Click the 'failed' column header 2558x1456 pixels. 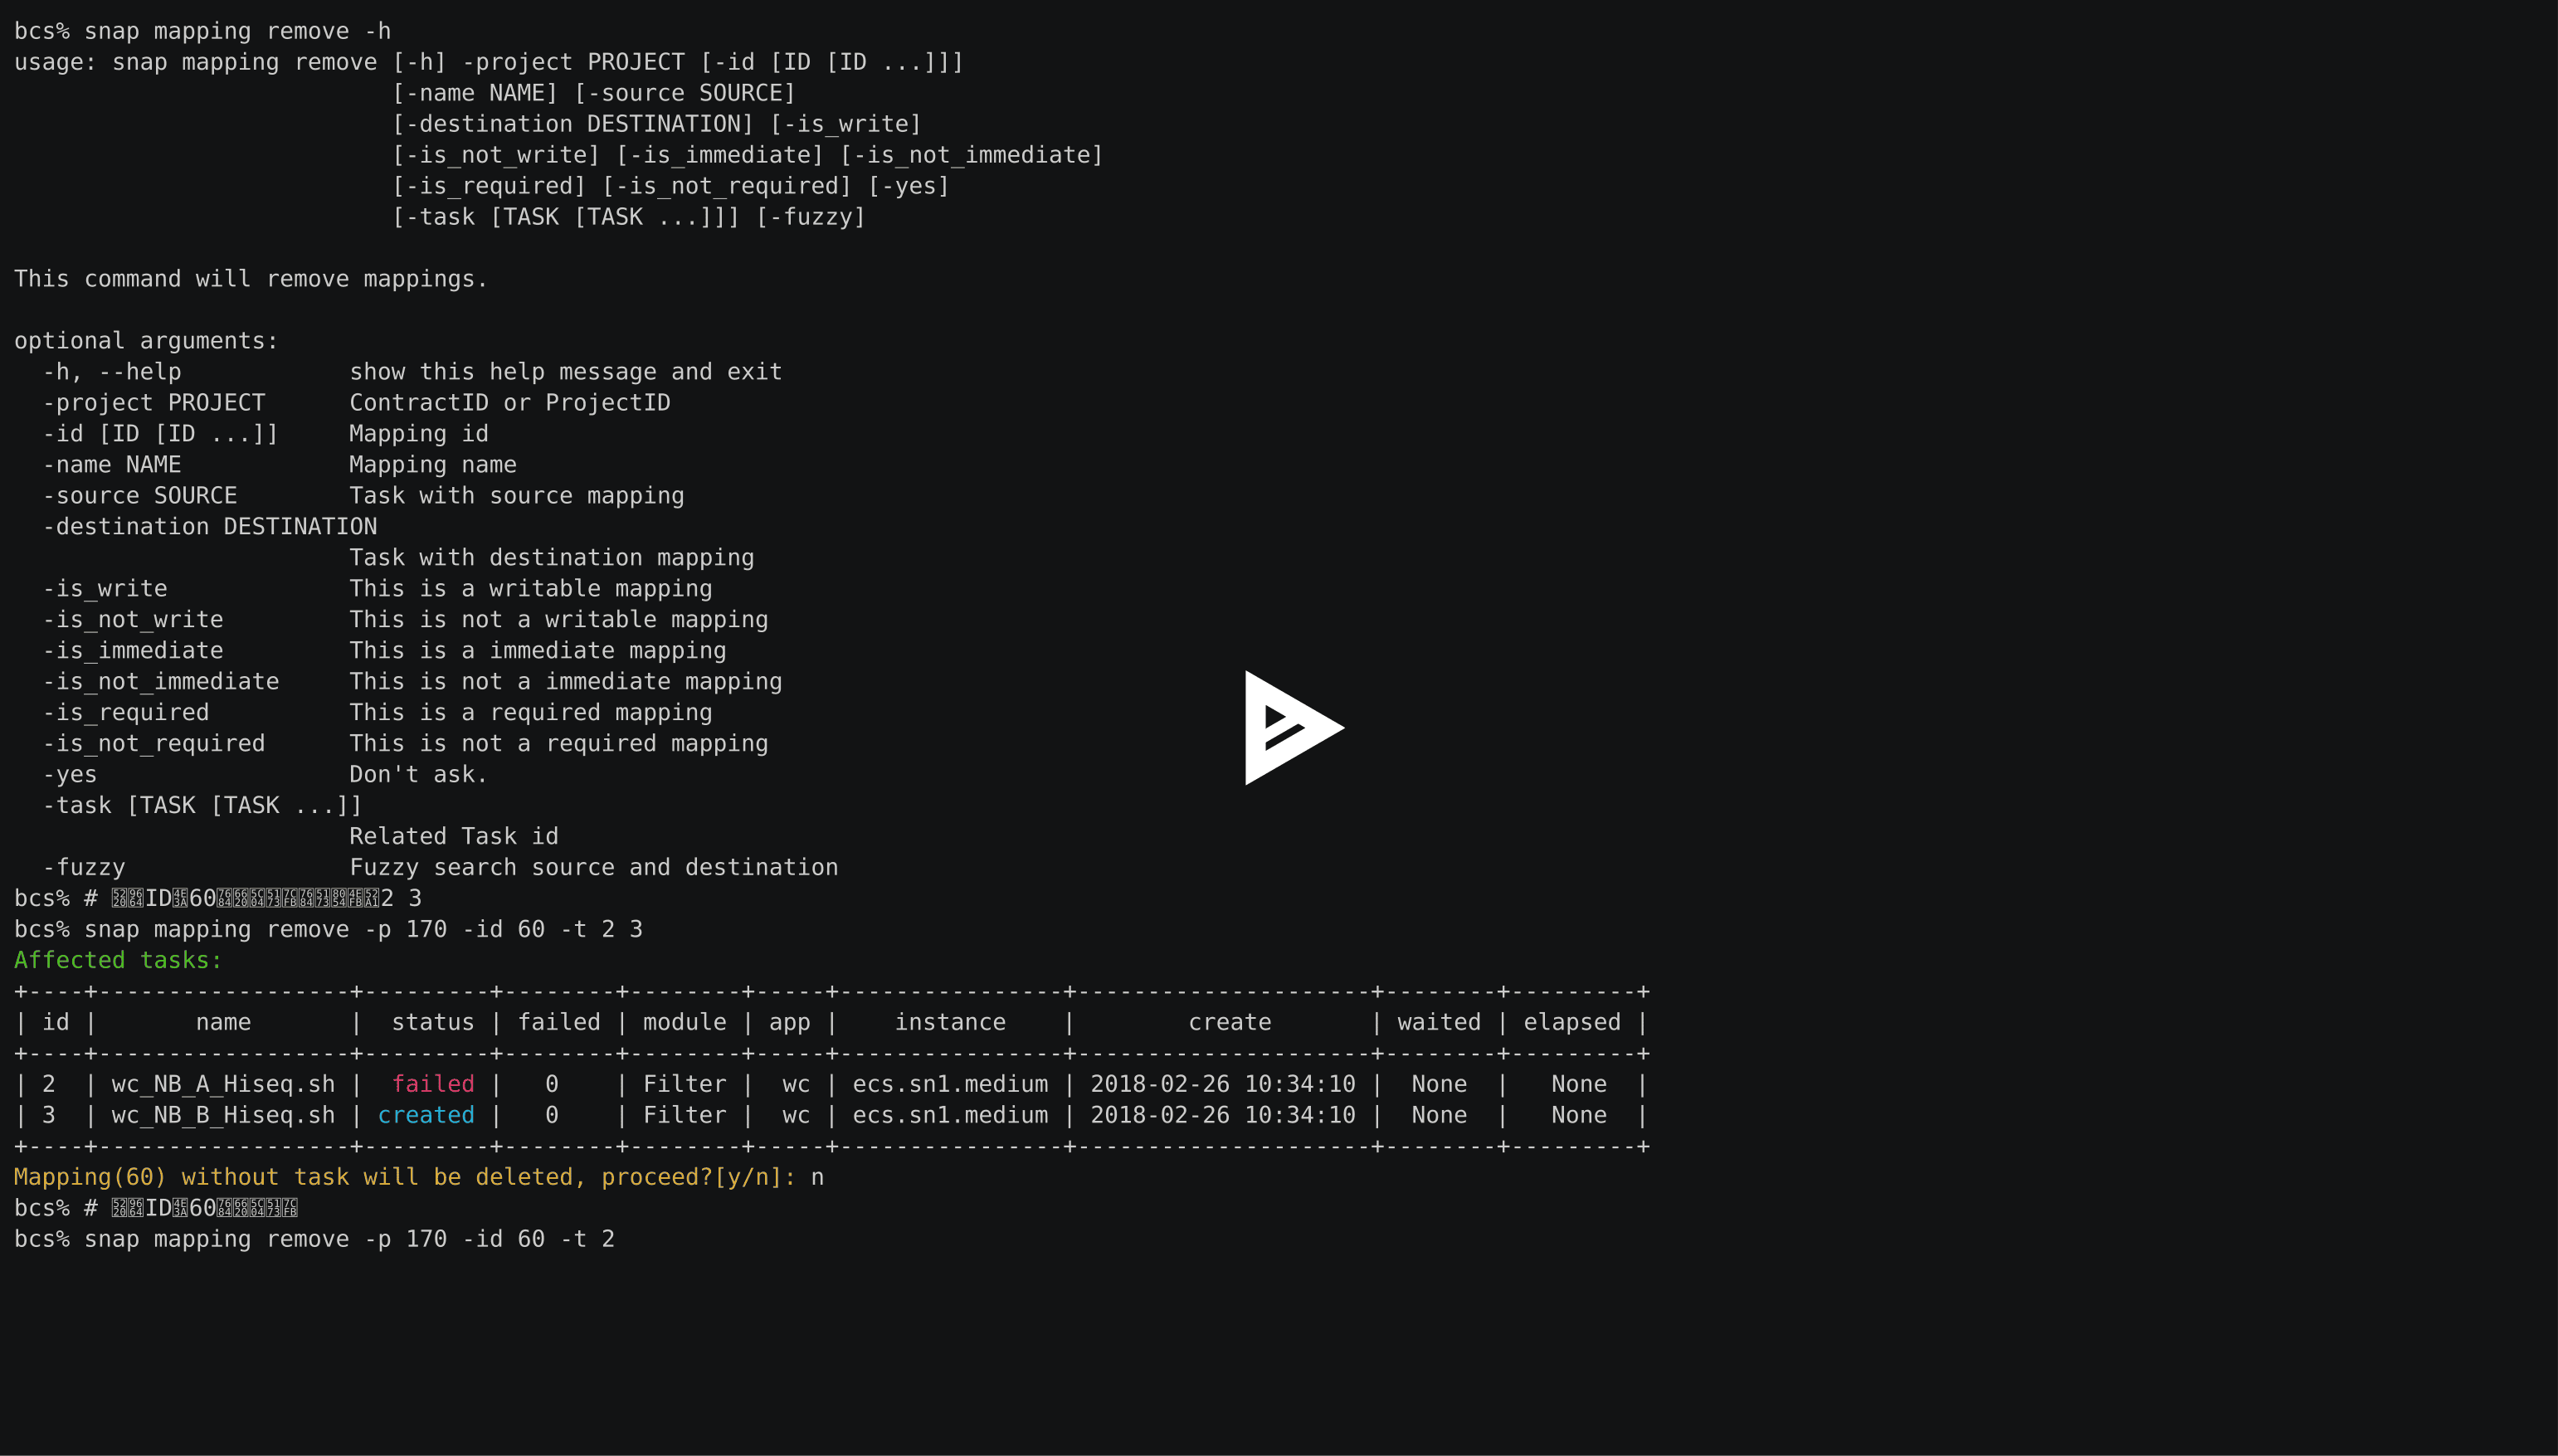559,1022
